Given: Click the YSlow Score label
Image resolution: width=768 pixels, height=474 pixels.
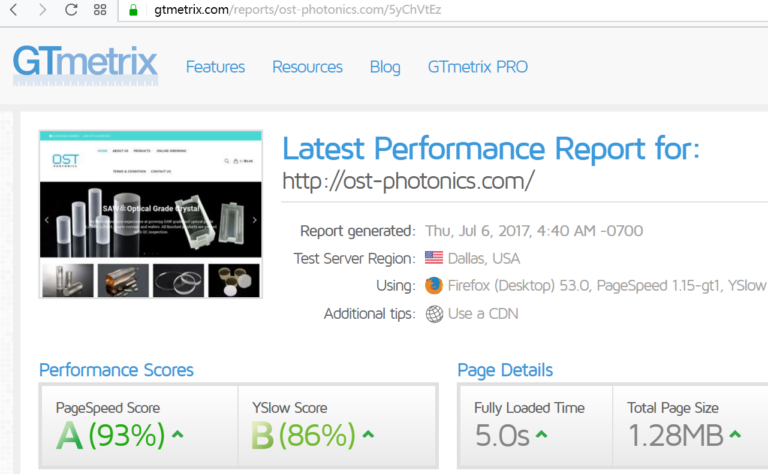Looking at the screenshot, I should pyautogui.click(x=289, y=408).
